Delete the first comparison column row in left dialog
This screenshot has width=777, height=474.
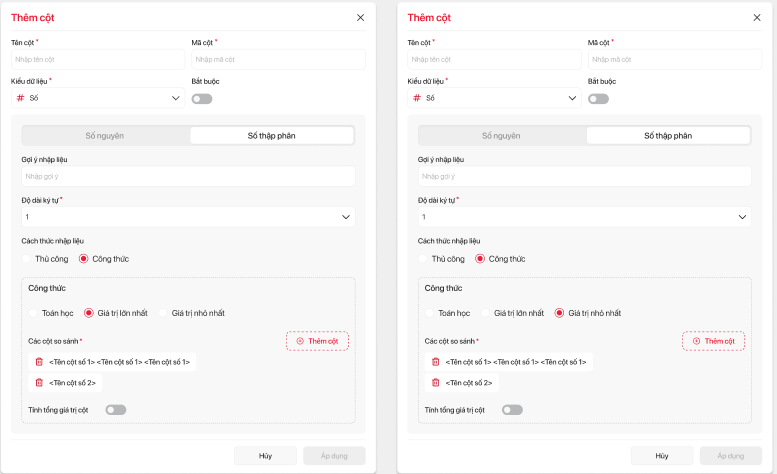[x=39, y=362]
